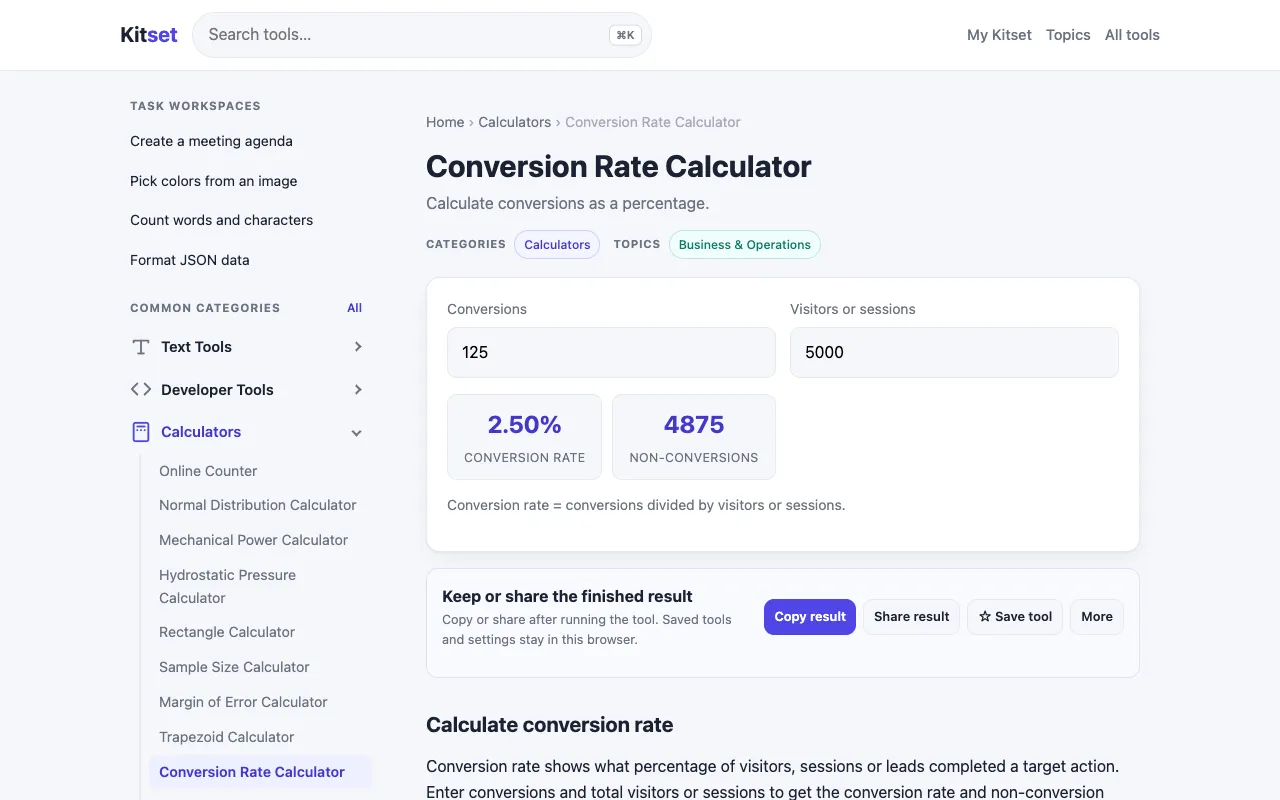Click the Business & Operations topic tag
The image size is (1280, 800).
point(745,245)
